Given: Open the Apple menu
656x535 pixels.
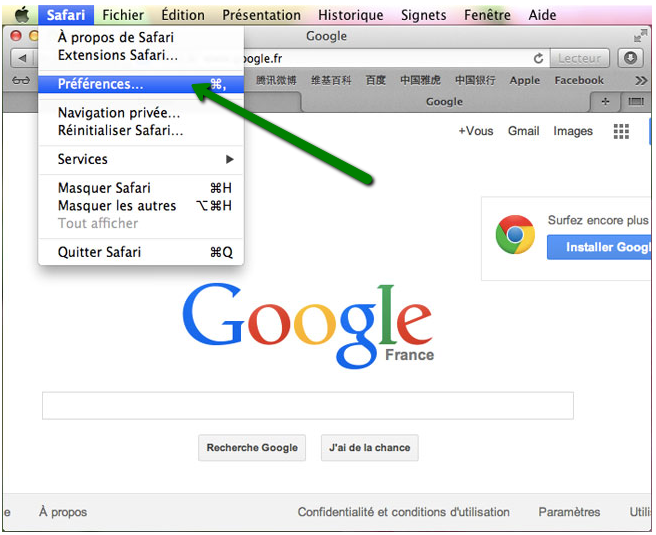Looking at the screenshot, I should [21, 15].
